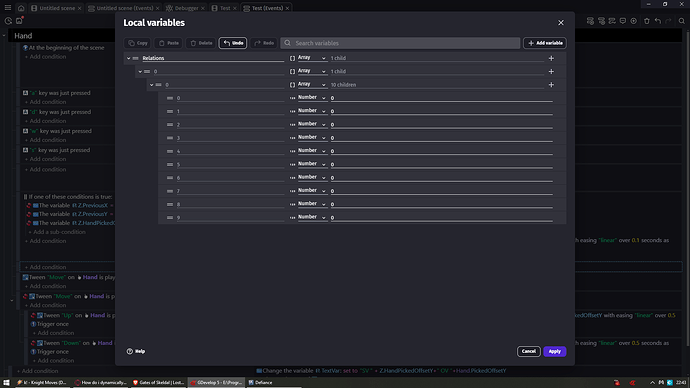Click the preview history icon in toolbar
The width and height of the screenshot is (690, 388).
(8, 21)
